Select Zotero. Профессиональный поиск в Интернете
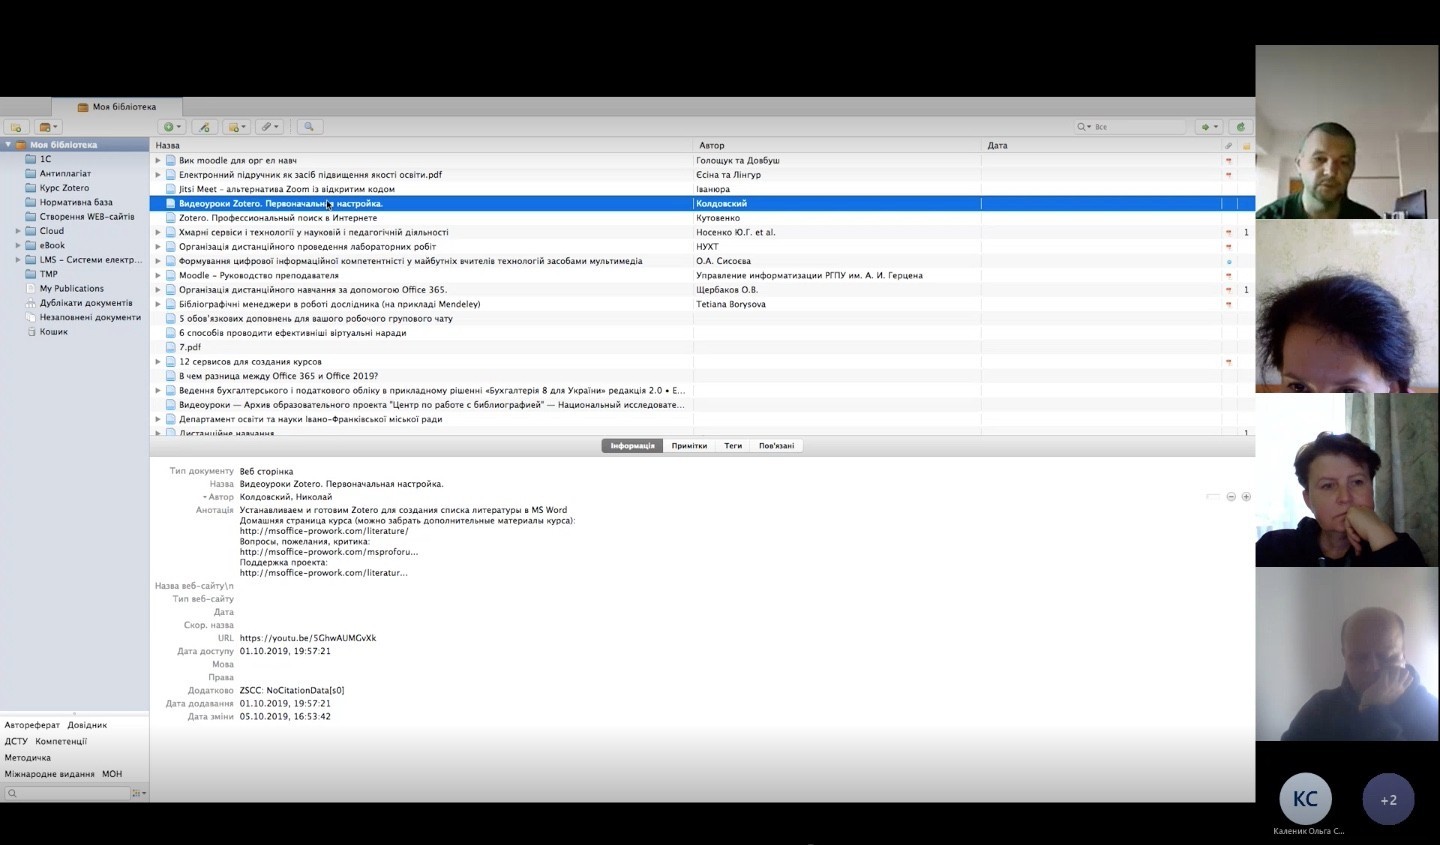This screenshot has height=845, width=1440. point(702,218)
